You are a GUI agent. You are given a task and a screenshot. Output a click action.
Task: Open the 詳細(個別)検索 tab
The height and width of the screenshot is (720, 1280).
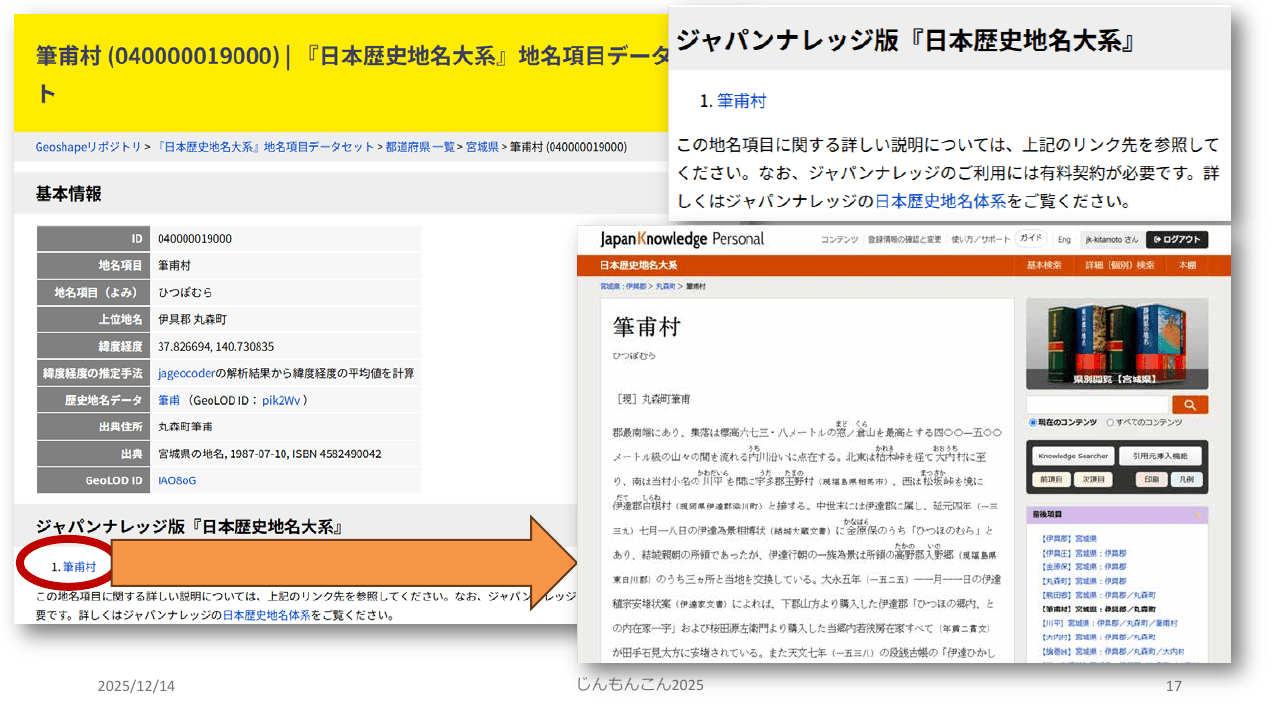(1120, 265)
